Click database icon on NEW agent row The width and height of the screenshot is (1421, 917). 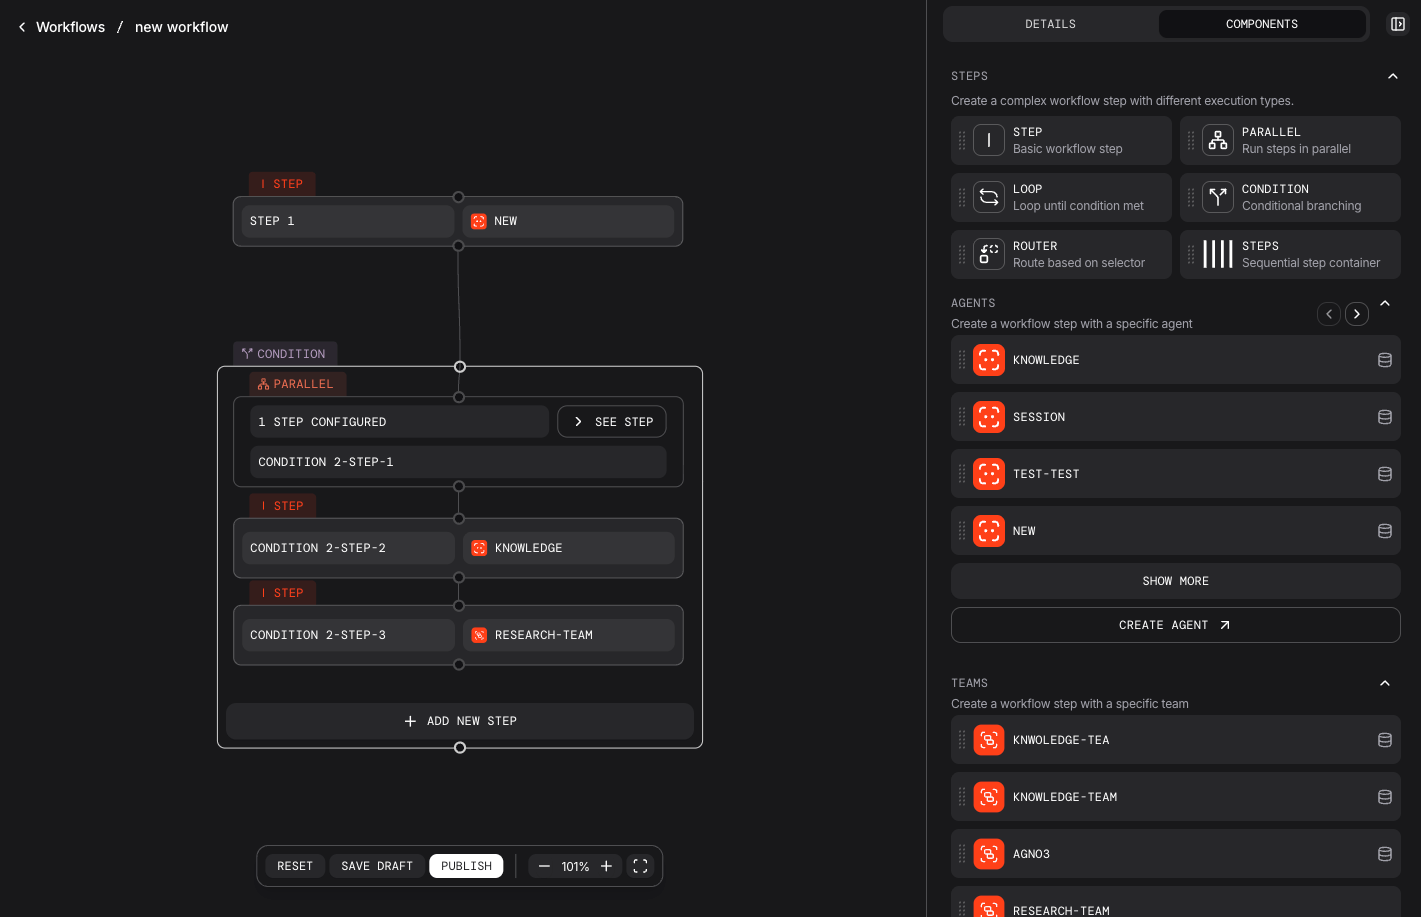click(1385, 531)
